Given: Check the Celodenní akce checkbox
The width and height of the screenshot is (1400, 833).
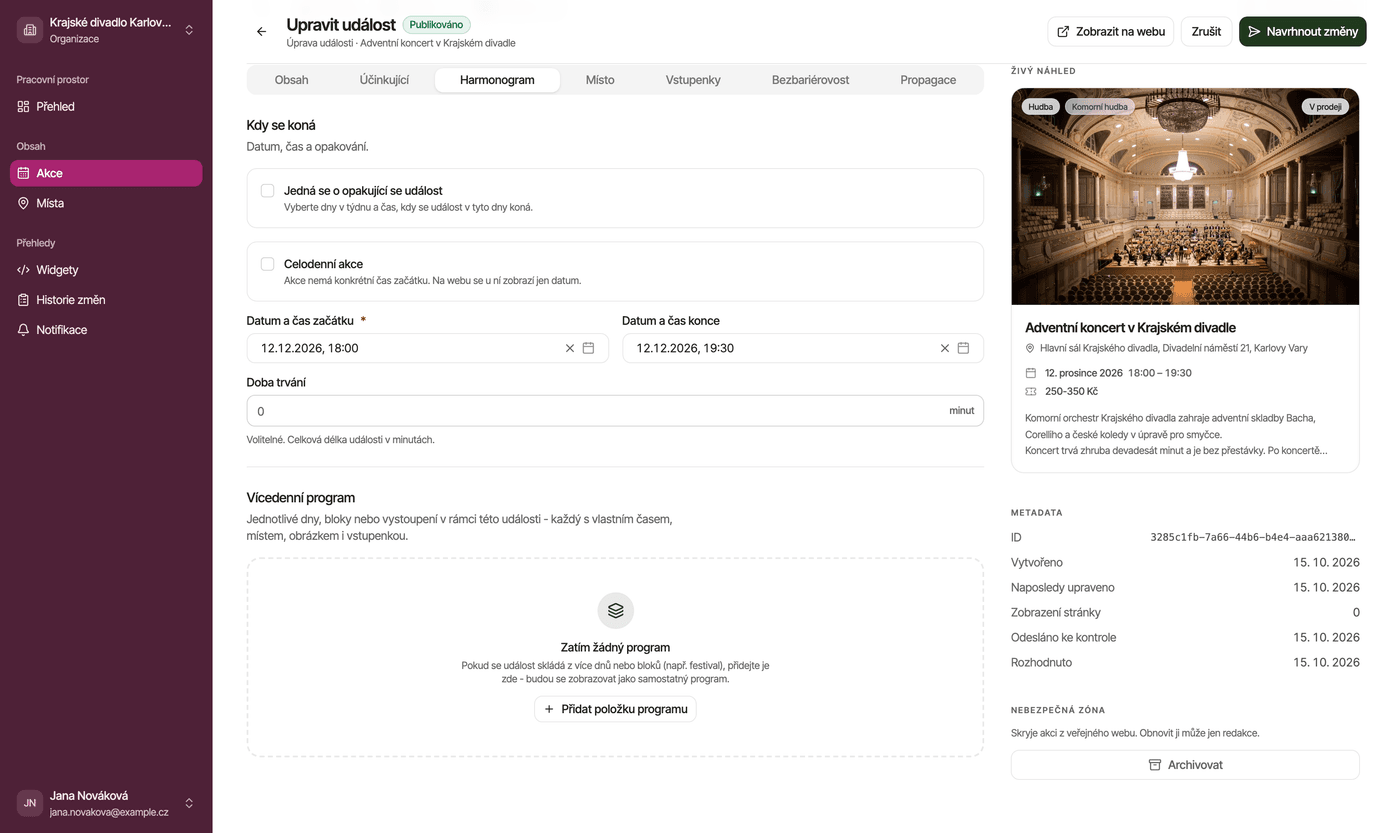Looking at the screenshot, I should pos(267,264).
